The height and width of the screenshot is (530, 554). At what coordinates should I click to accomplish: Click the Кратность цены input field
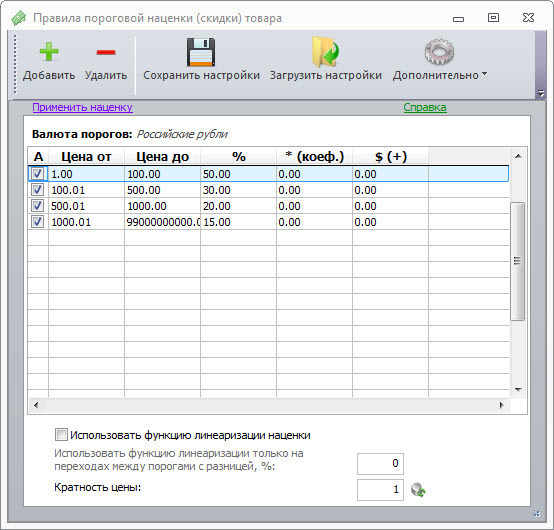[380, 490]
